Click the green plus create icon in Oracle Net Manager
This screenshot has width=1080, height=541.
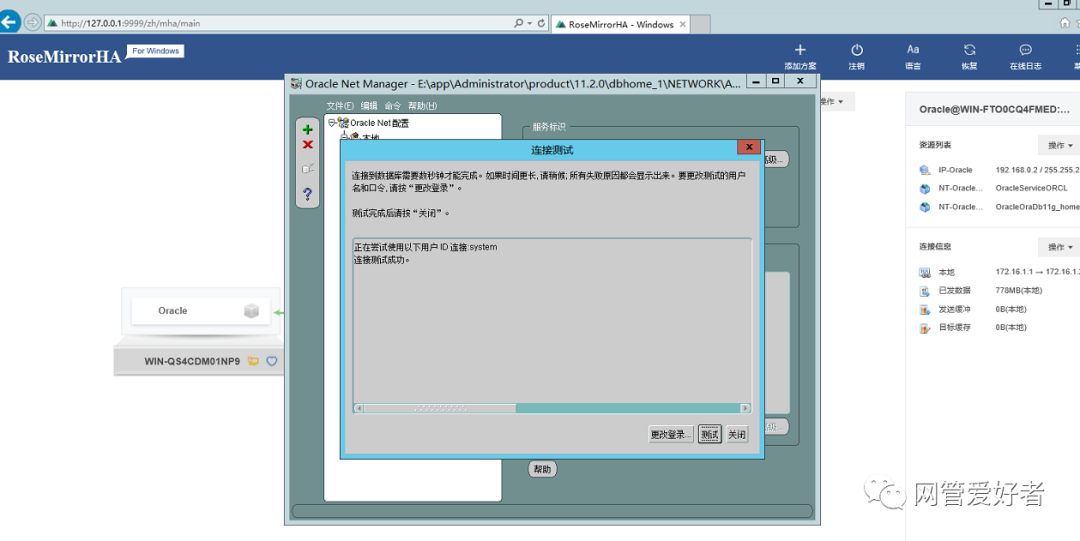coord(307,130)
